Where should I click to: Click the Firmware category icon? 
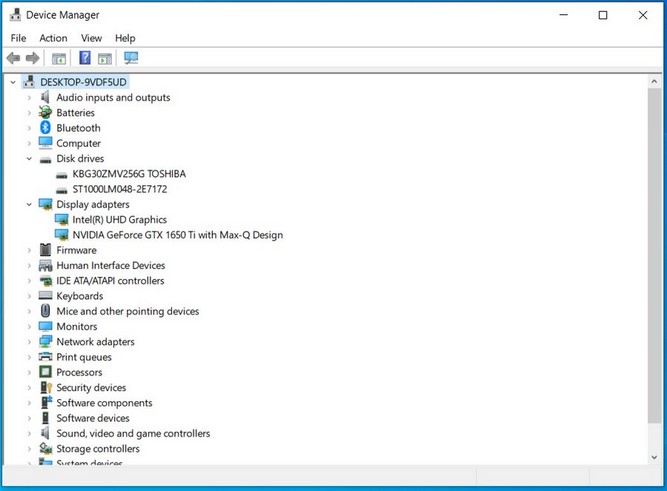[45, 250]
